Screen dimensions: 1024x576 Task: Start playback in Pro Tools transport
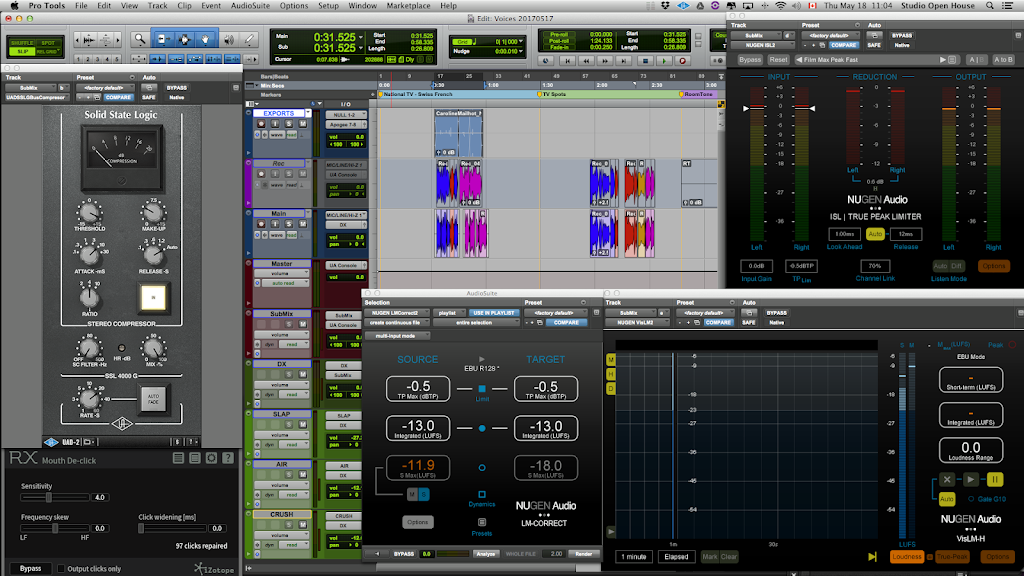click(x=664, y=61)
